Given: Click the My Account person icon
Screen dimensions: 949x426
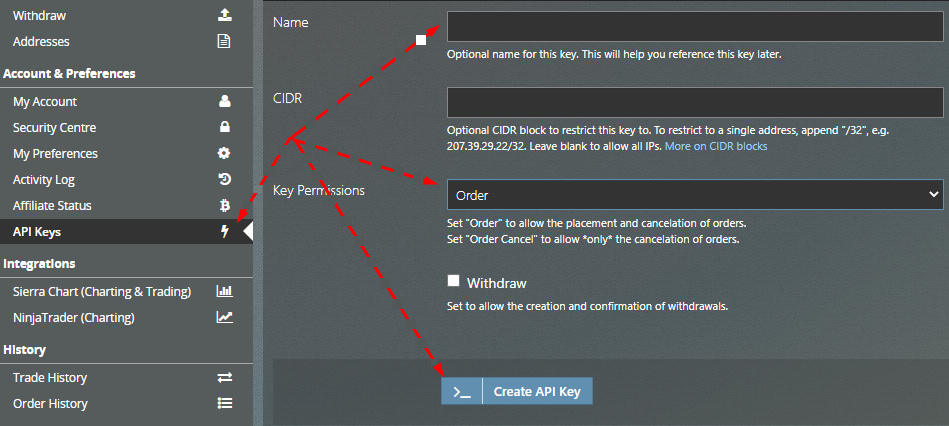Looking at the screenshot, I should click(x=224, y=102).
